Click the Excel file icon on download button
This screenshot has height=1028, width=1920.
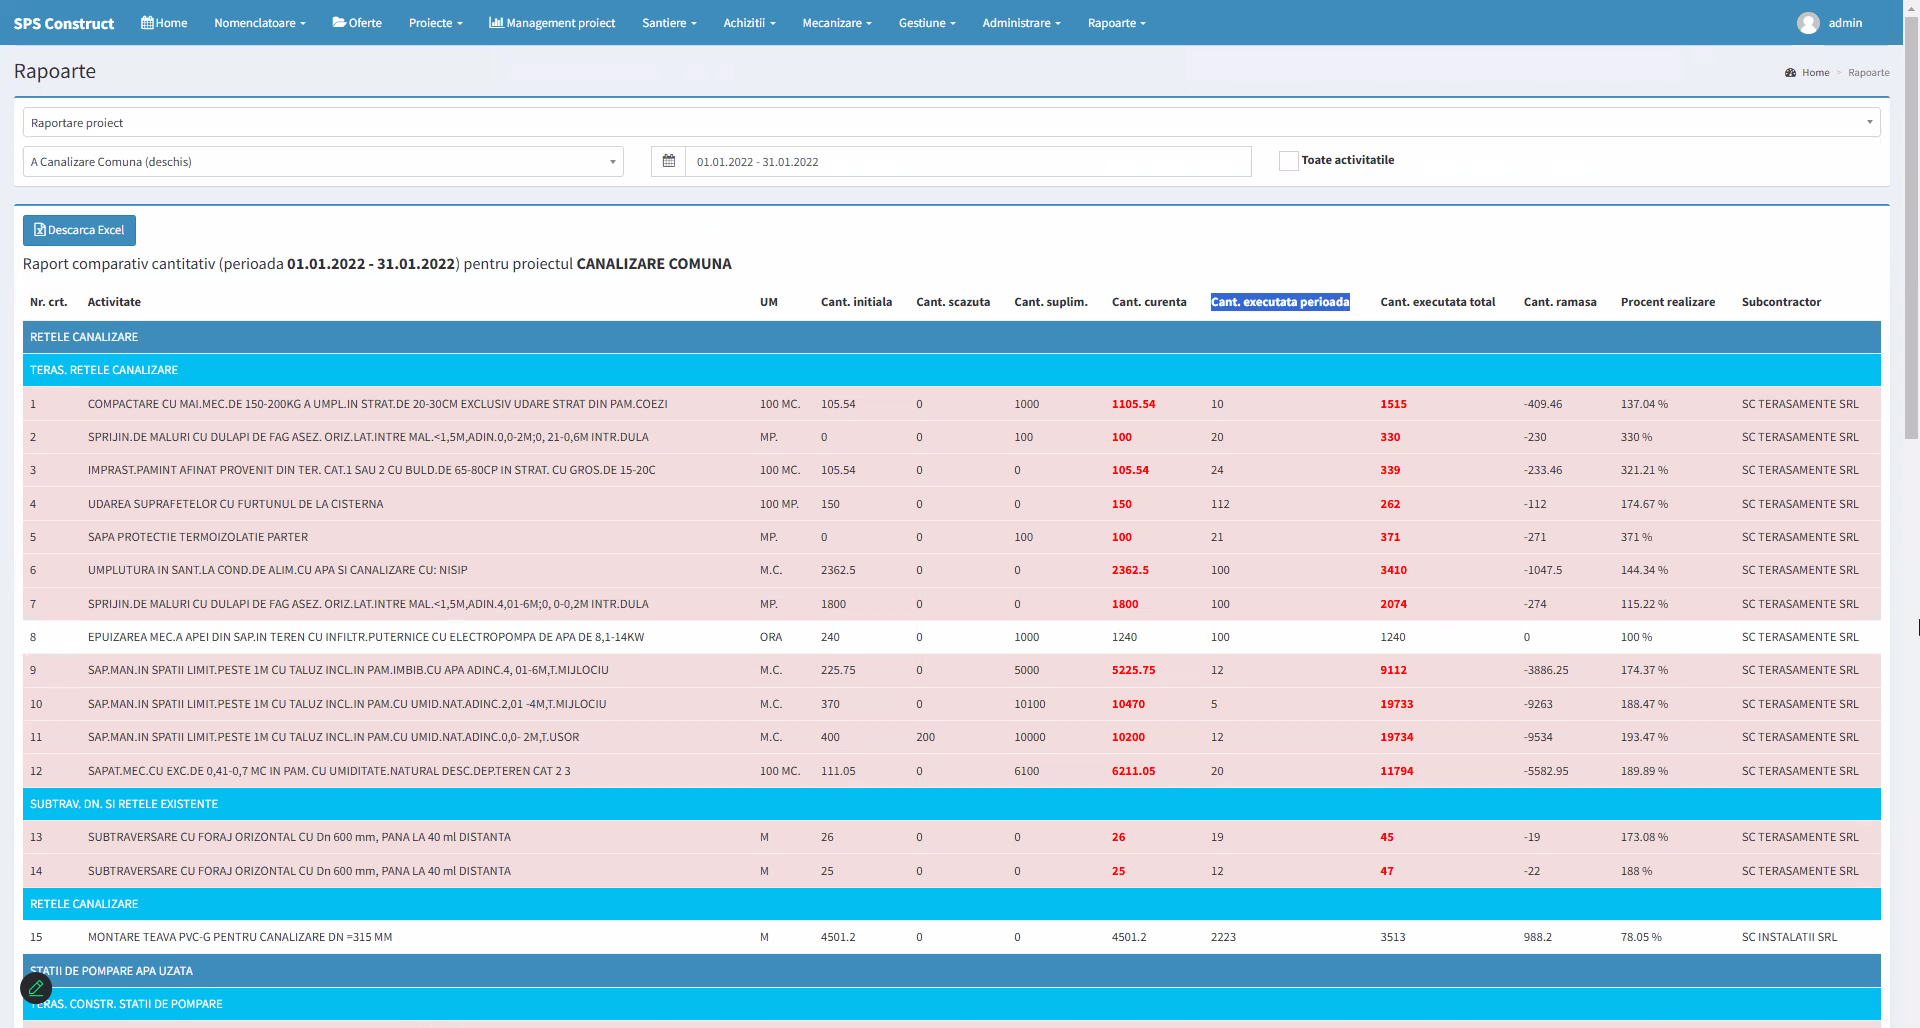(40, 230)
